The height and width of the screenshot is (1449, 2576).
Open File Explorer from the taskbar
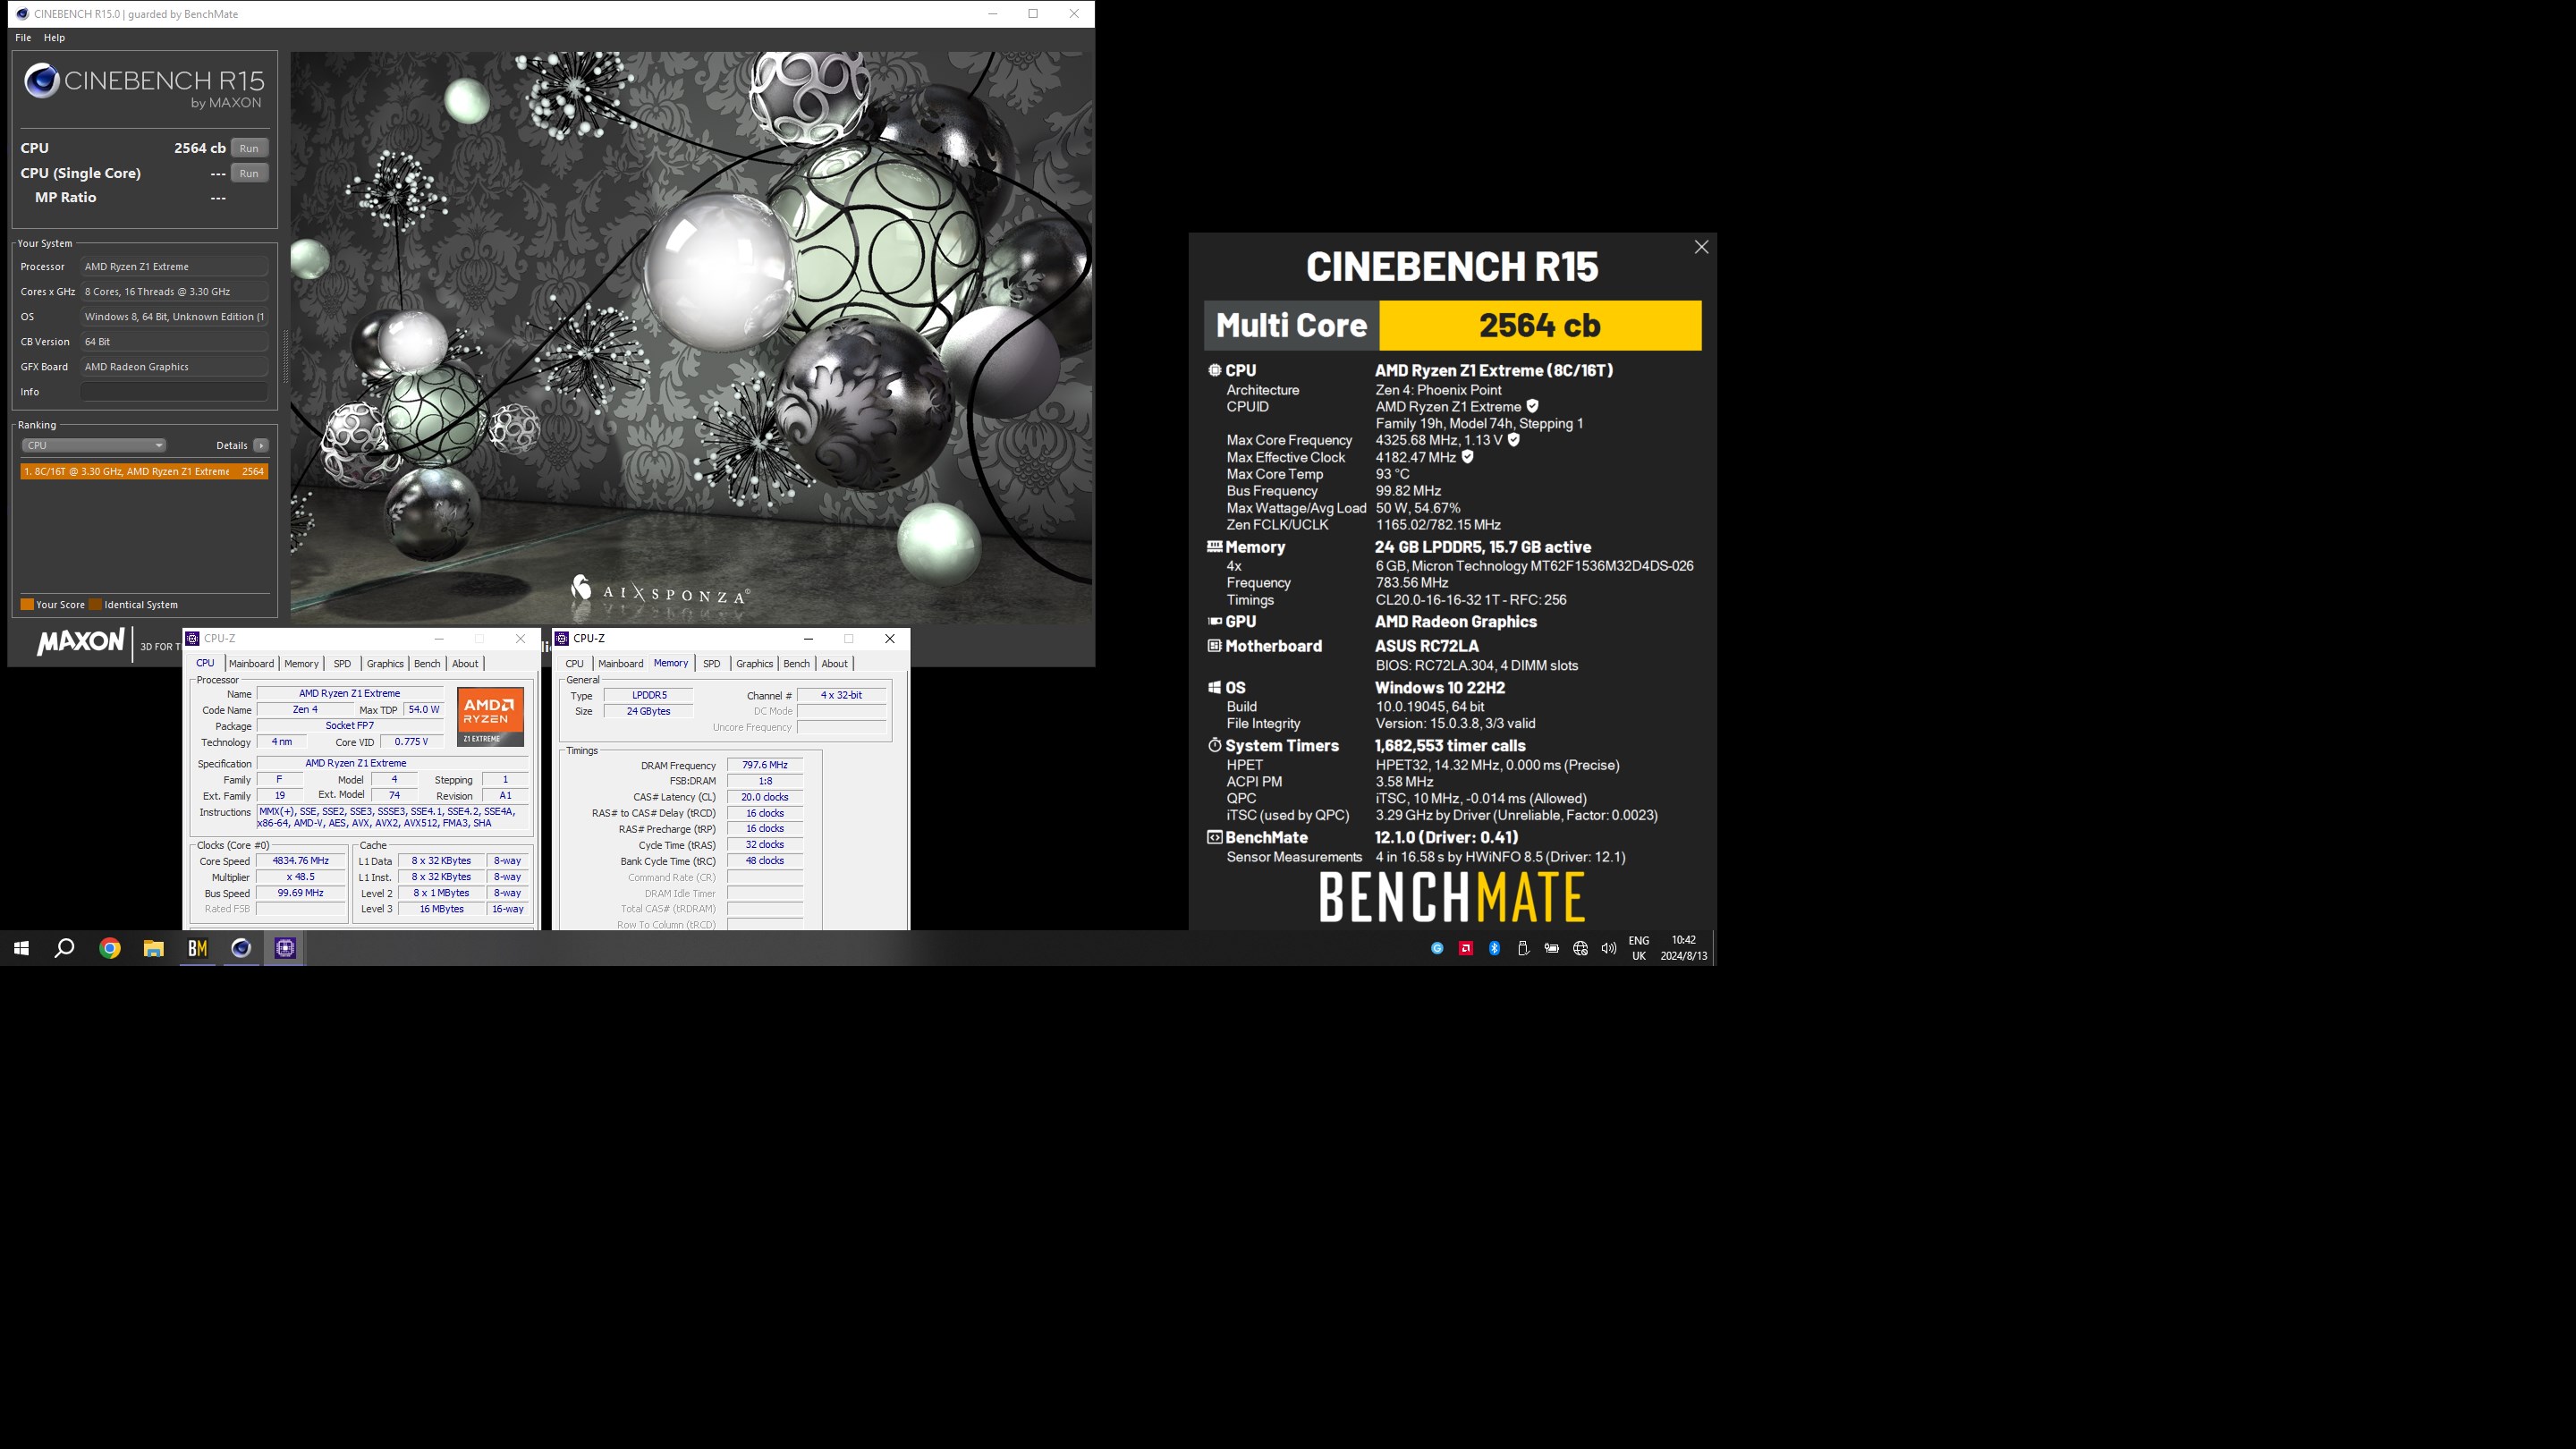[x=153, y=948]
